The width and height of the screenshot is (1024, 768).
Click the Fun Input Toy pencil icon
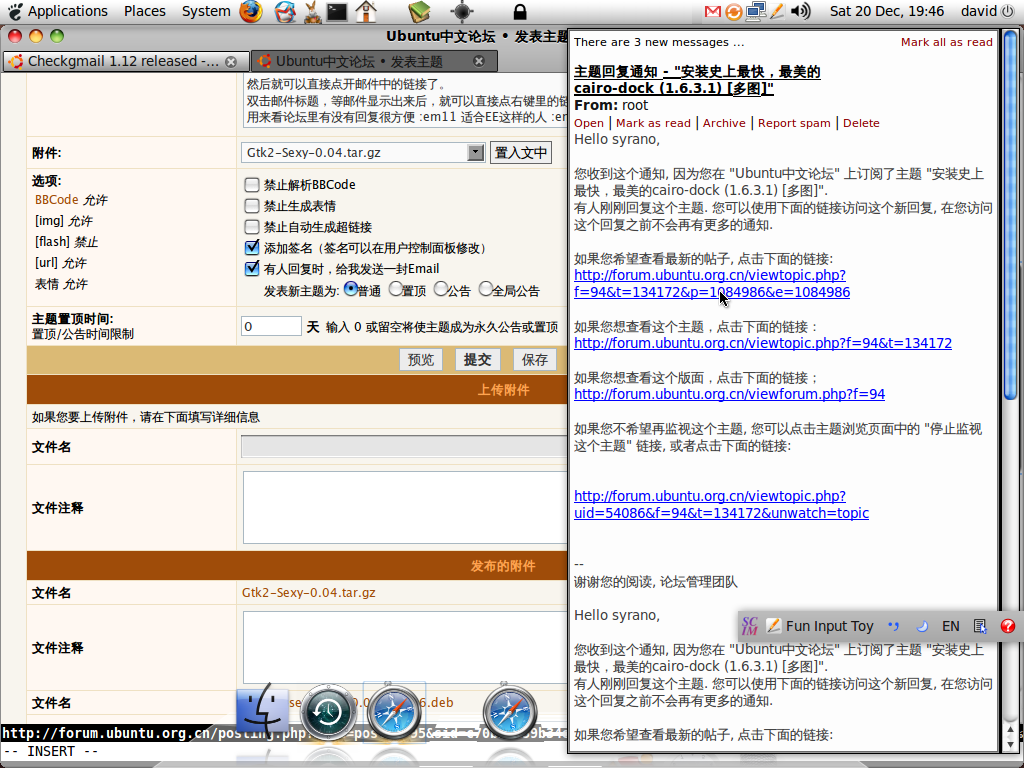(x=773, y=626)
